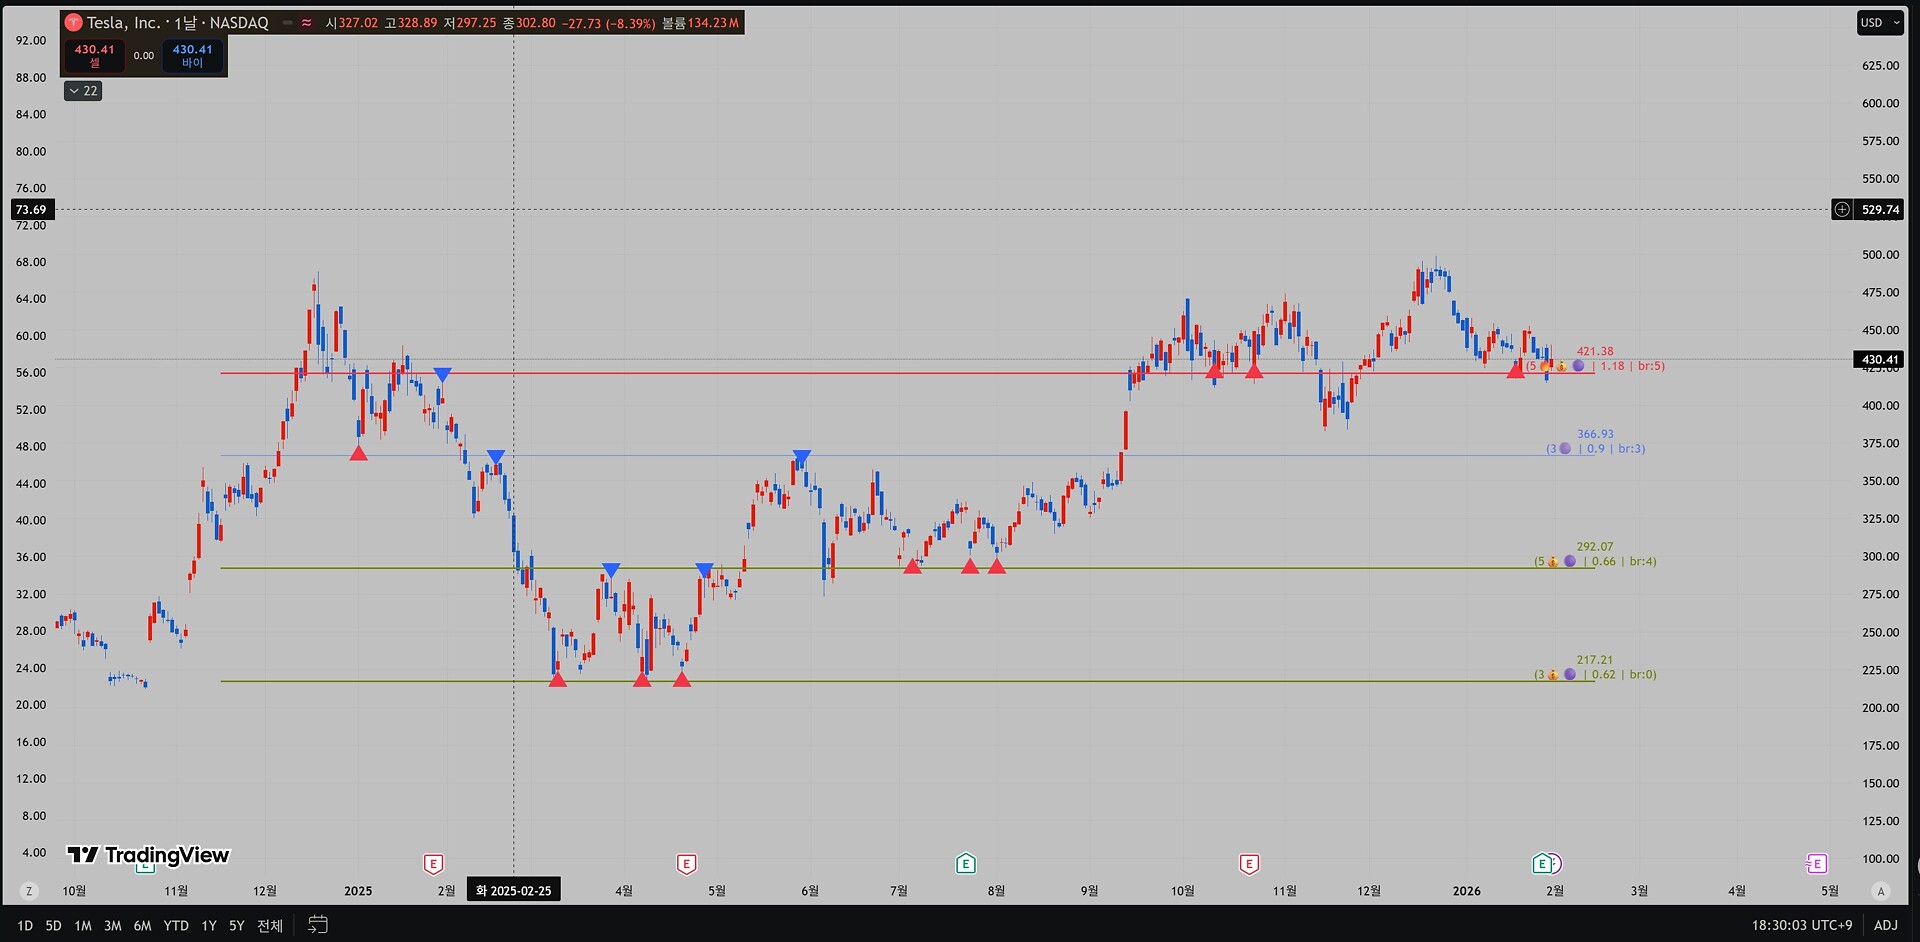Select the 5D time range
This screenshot has width=1920, height=942.
pyautogui.click(x=54, y=926)
